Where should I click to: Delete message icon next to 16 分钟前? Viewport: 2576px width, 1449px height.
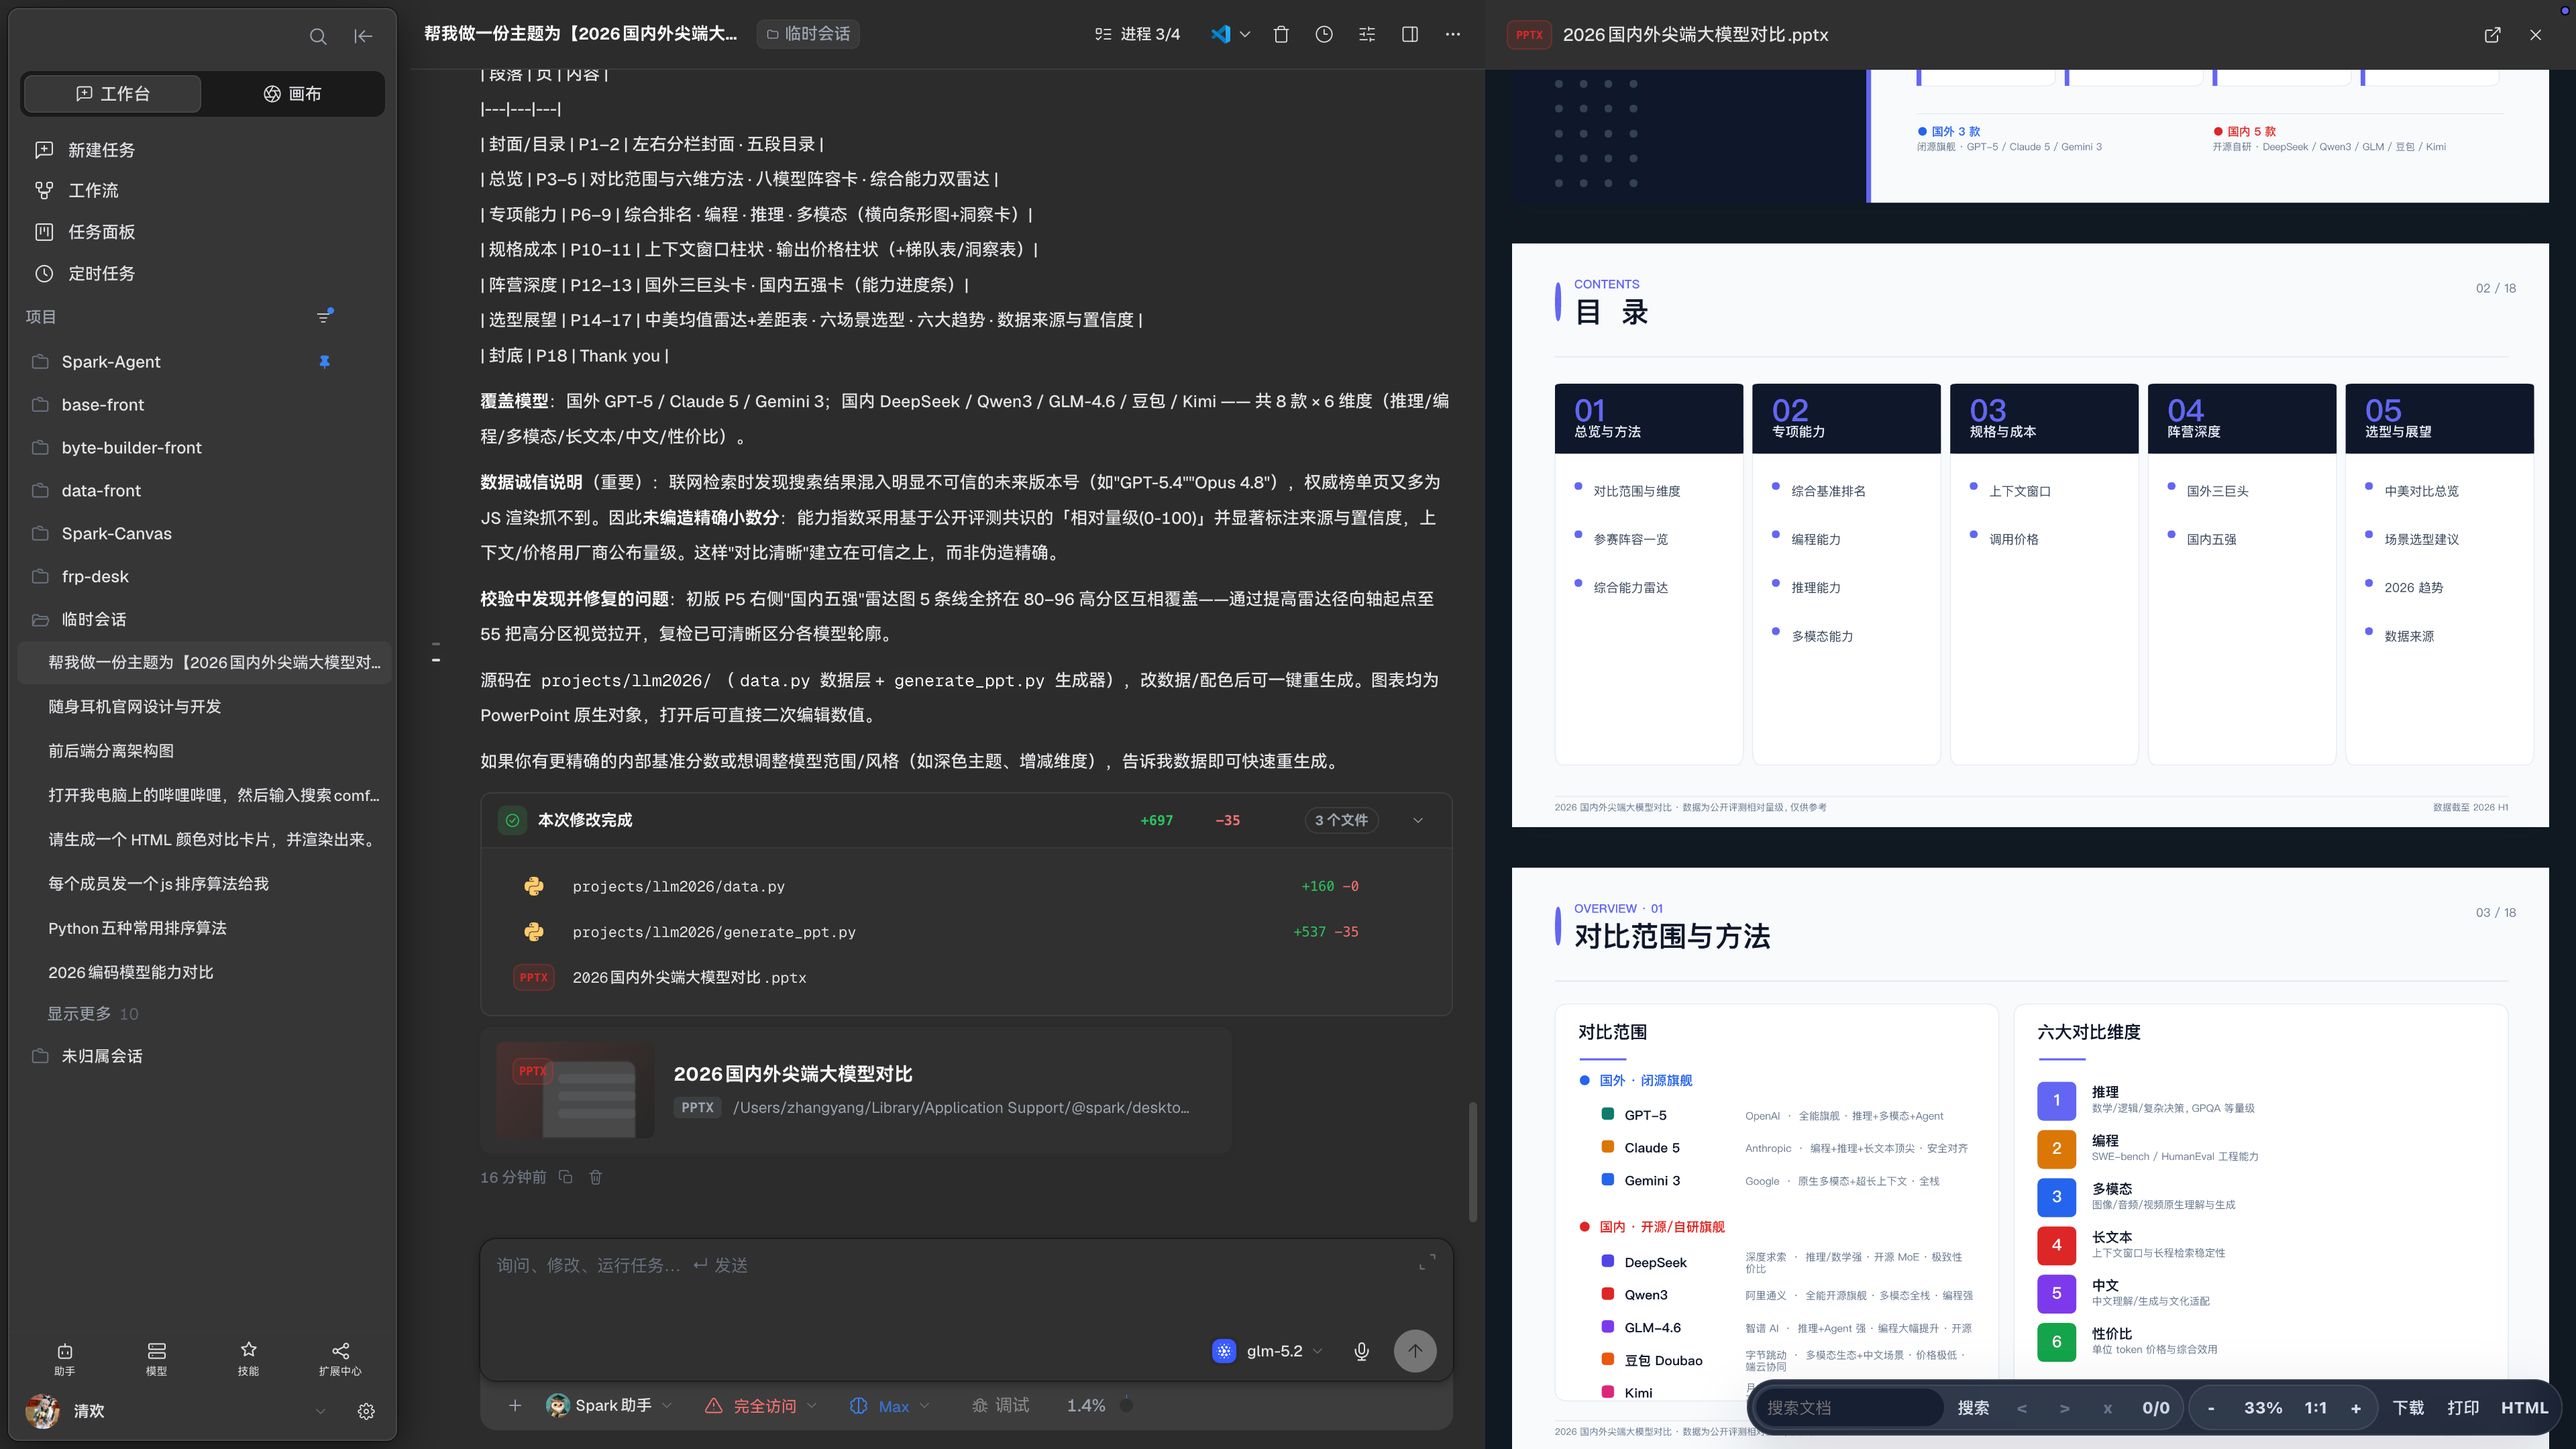596,1177
